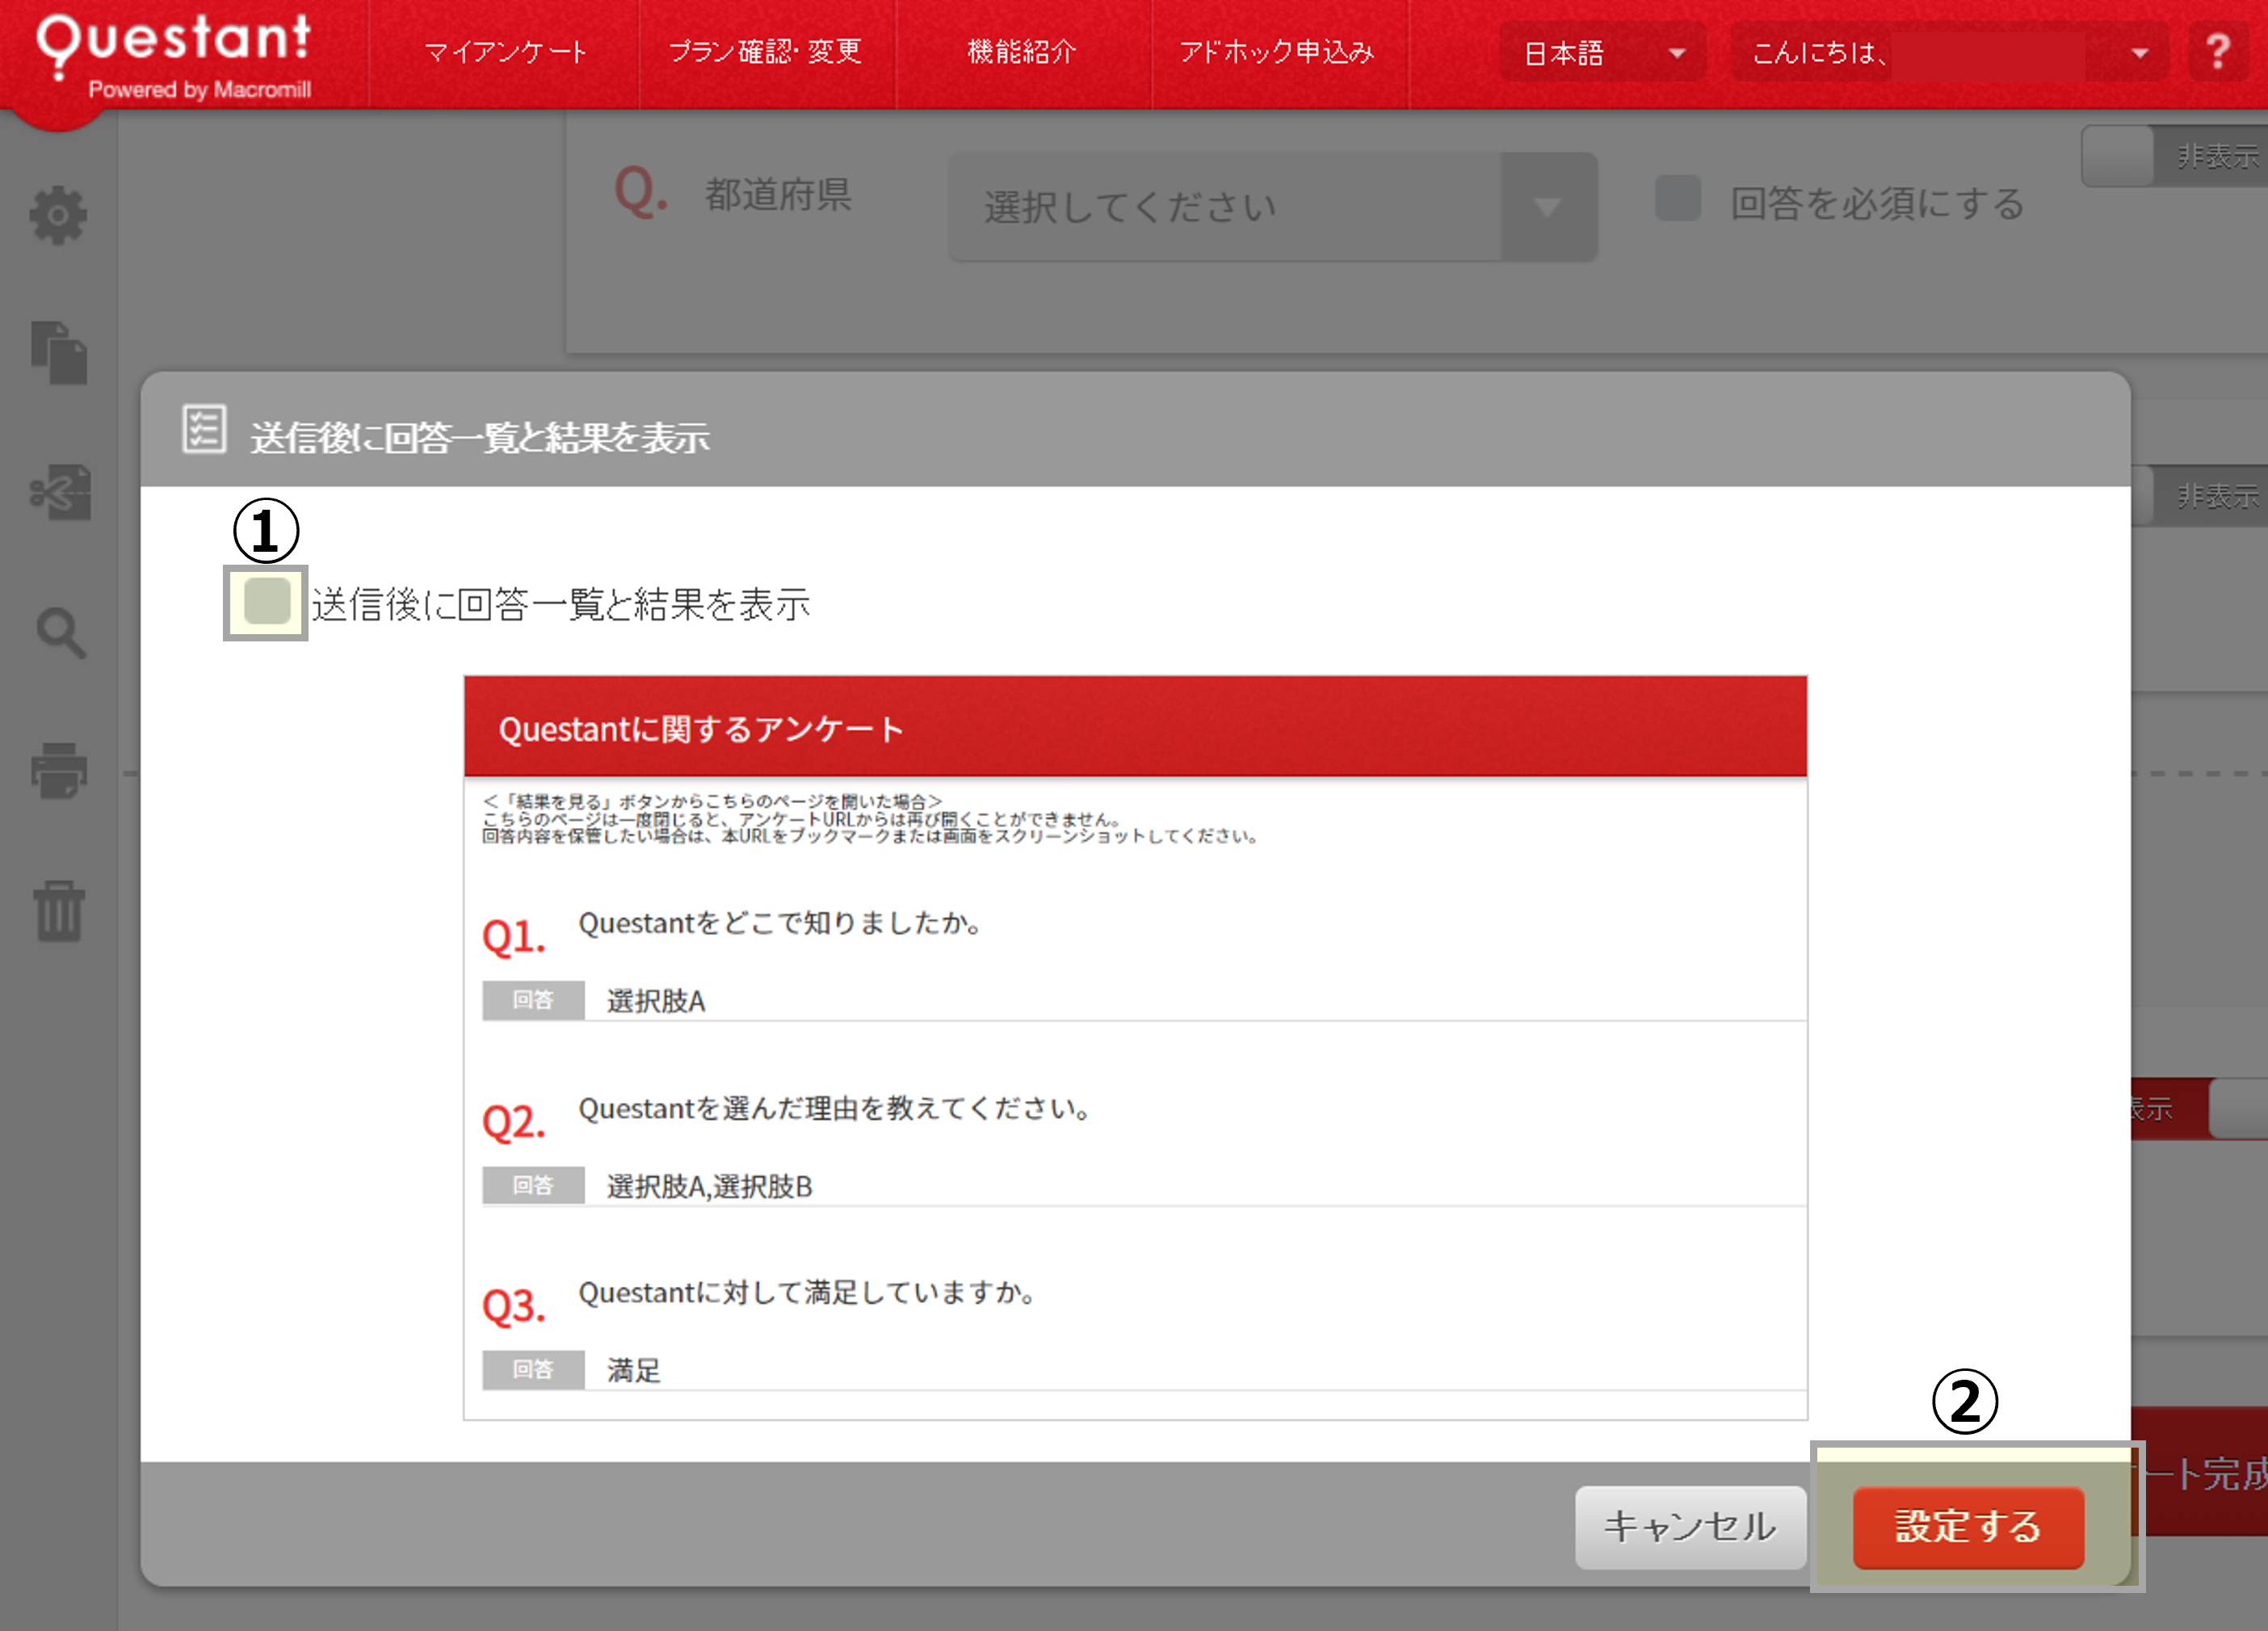Click the branching logic icon in sidebar
The width and height of the screenshot is (2268, 1631).
pos(60,492)
